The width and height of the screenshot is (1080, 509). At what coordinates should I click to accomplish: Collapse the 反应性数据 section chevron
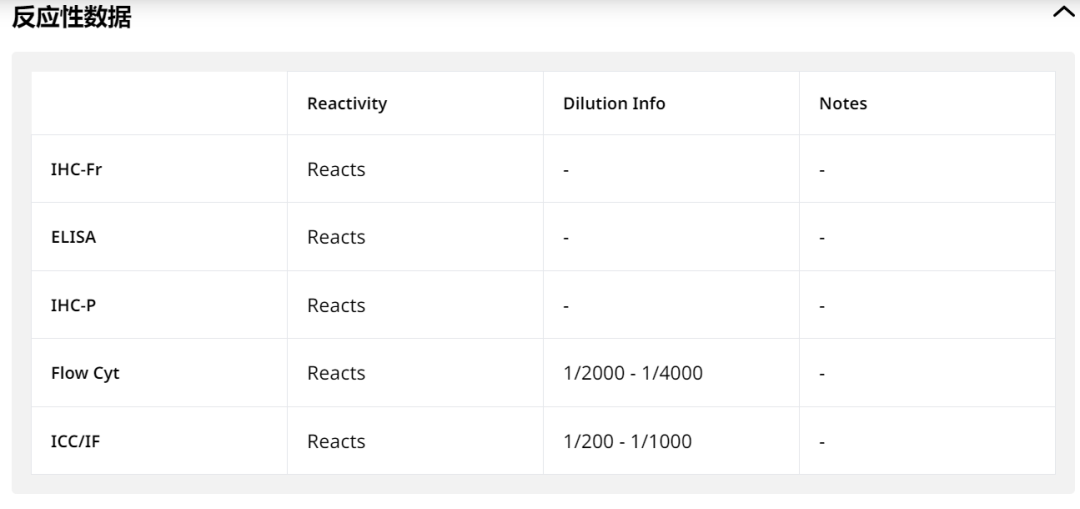(x=1064, y=13)
